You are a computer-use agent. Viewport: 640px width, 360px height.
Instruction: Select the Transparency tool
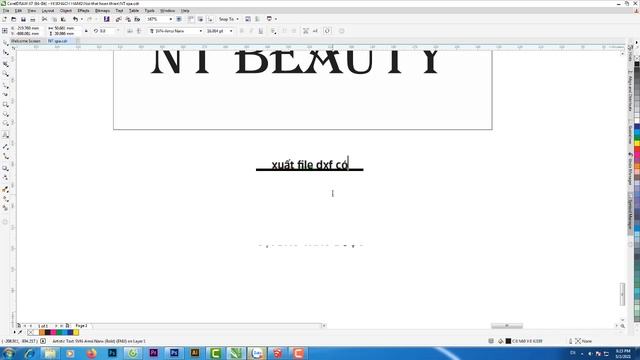pos(5,178)
